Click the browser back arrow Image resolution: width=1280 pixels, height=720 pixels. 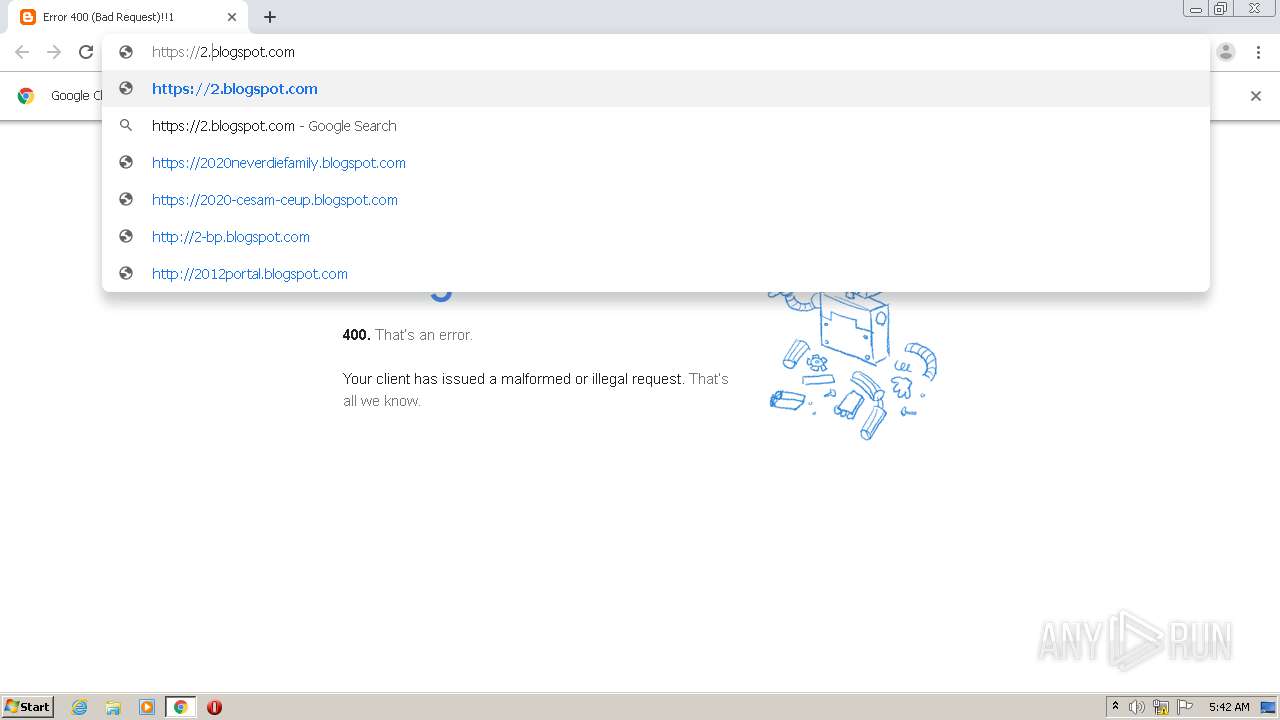(x=22, y=52)
